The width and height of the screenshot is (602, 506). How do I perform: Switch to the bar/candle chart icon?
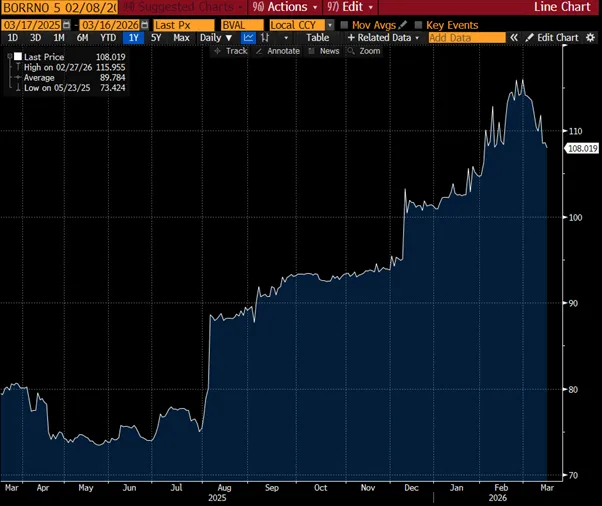tap(266, 37)
